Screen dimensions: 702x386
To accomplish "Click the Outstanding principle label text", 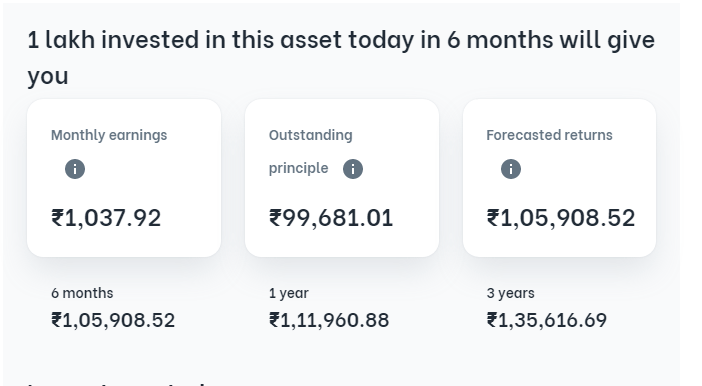I will pyautogui.click(x=310, y=151).
